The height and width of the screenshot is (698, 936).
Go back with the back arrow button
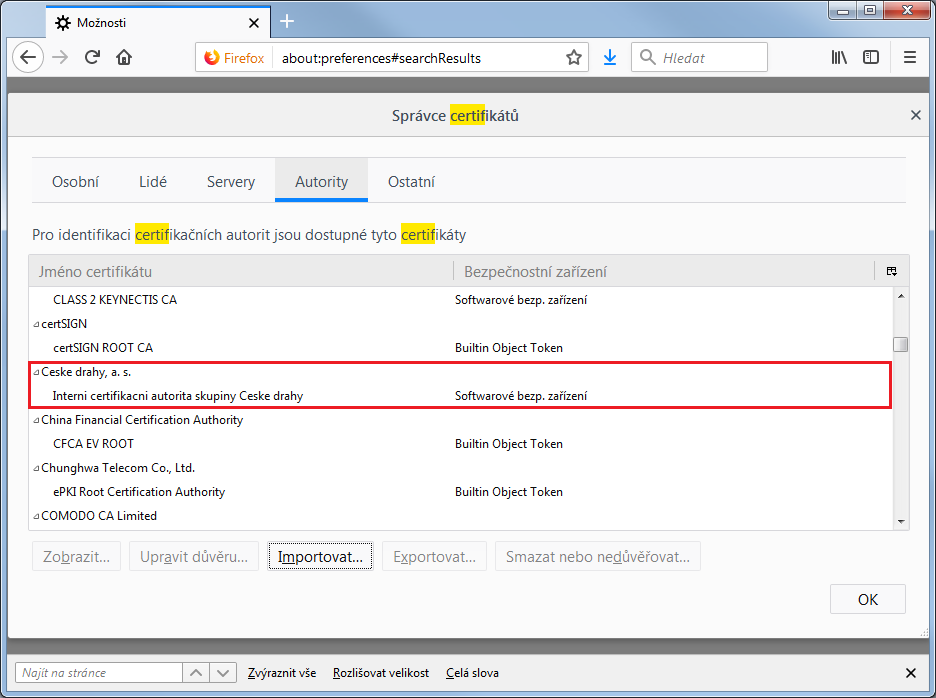[x=28, y=57]
